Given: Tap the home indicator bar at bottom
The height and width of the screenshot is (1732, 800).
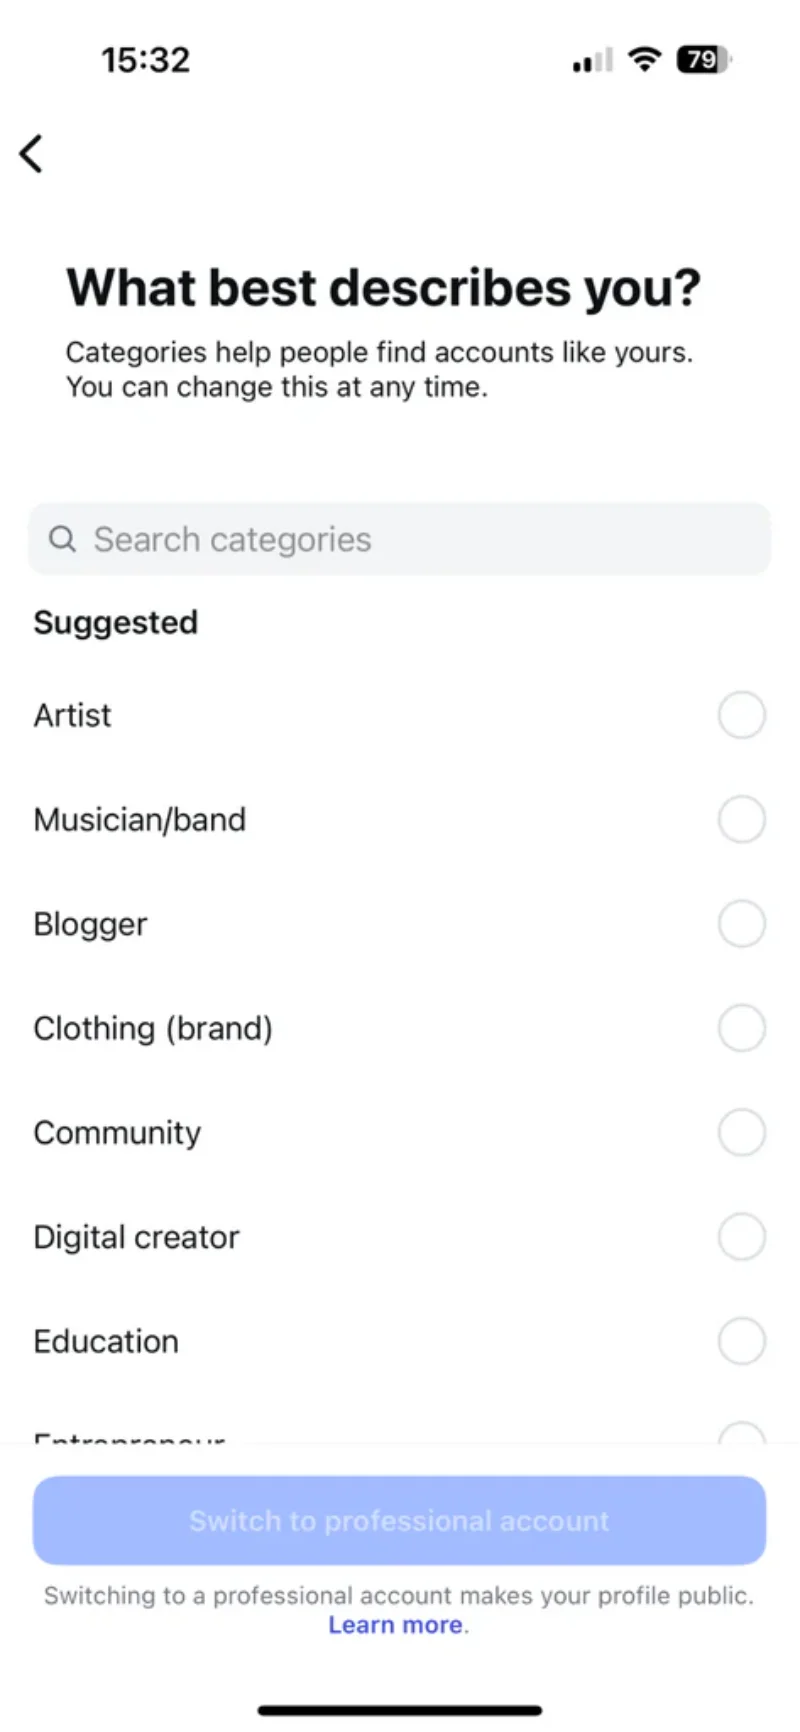Looking at the screenshot, I should (x=400, y=1710).
